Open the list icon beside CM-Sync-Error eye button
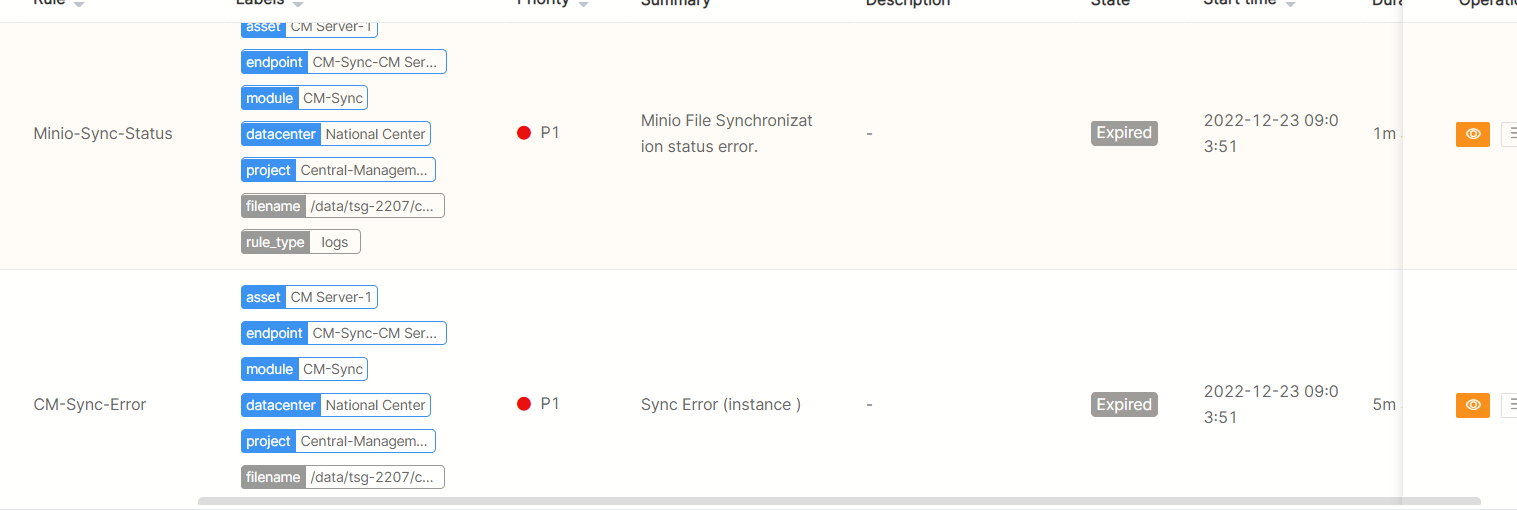The image size is (1517, 510). click(1509, 405)
